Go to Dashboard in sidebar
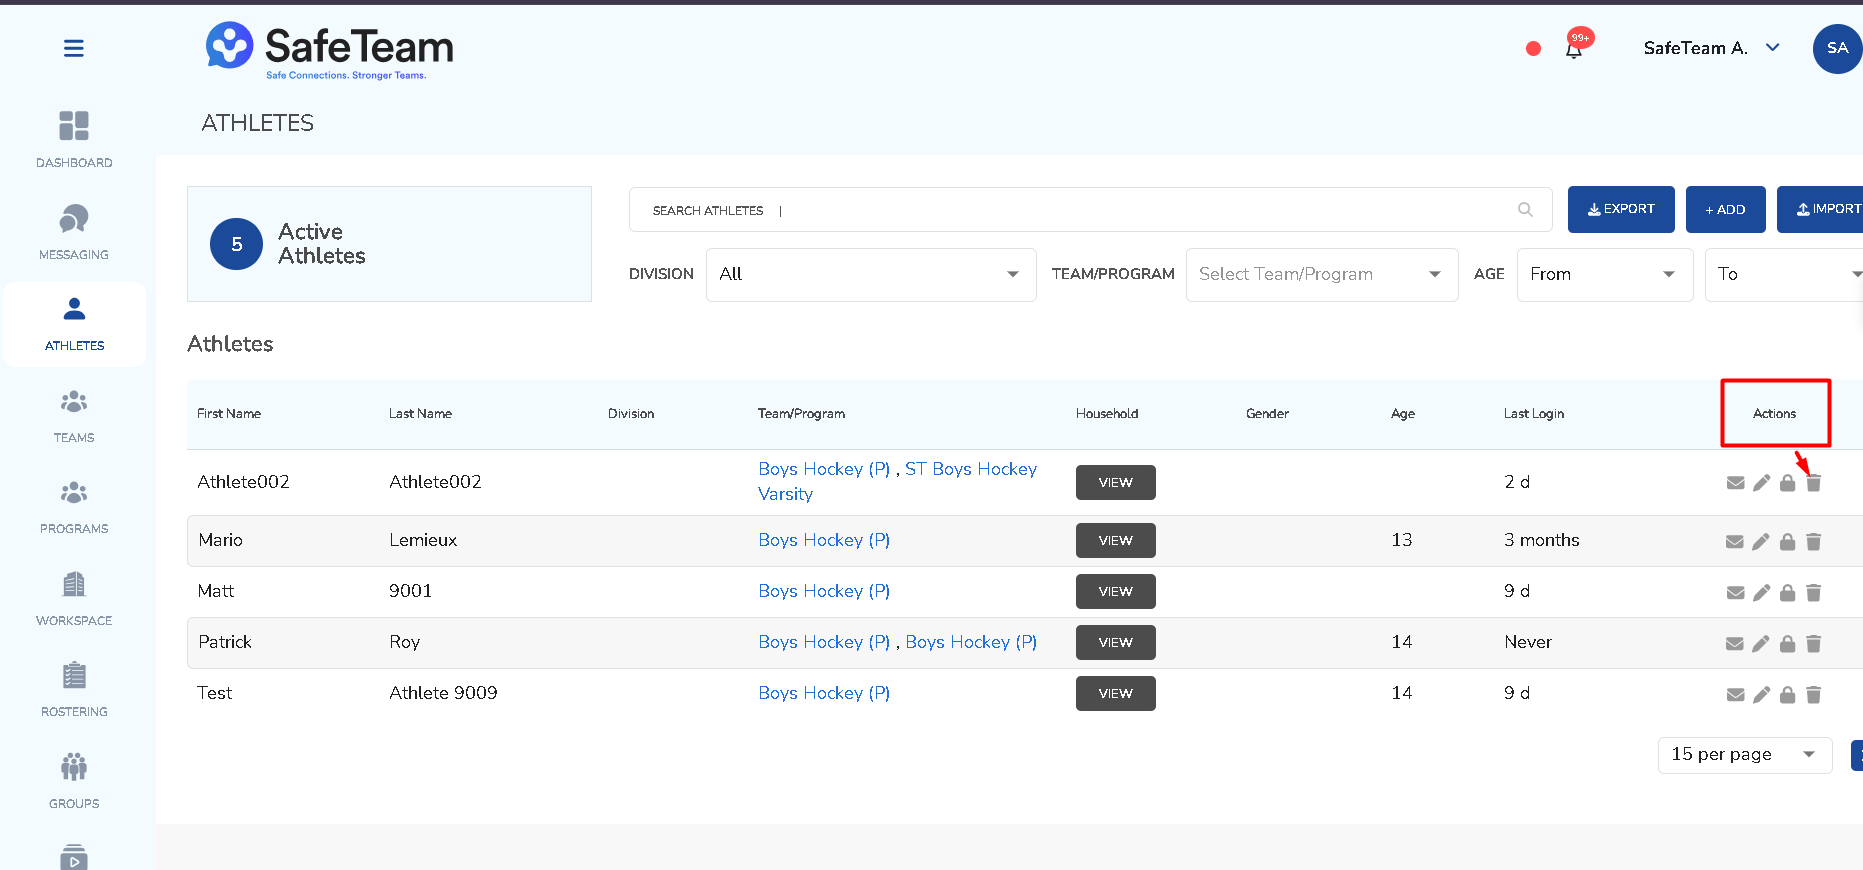This screenshot has height=870, width=1863. click(74, 140)
